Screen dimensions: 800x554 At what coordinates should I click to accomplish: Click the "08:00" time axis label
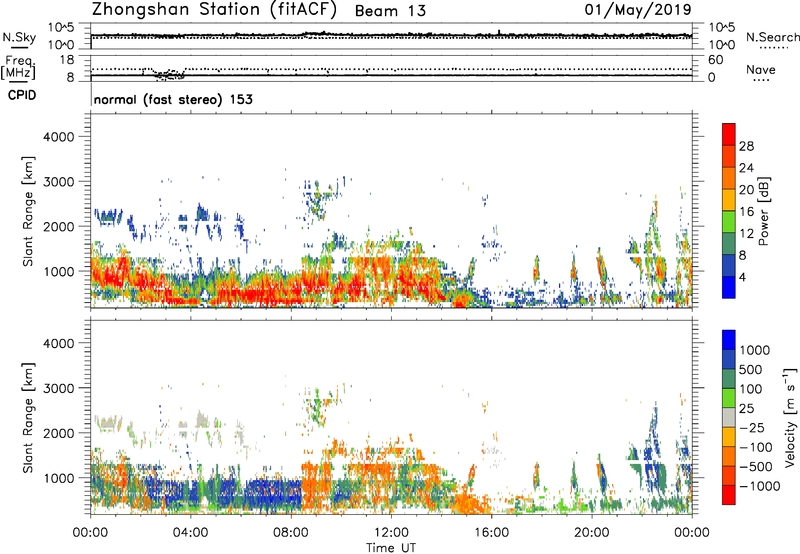point(291,533)
